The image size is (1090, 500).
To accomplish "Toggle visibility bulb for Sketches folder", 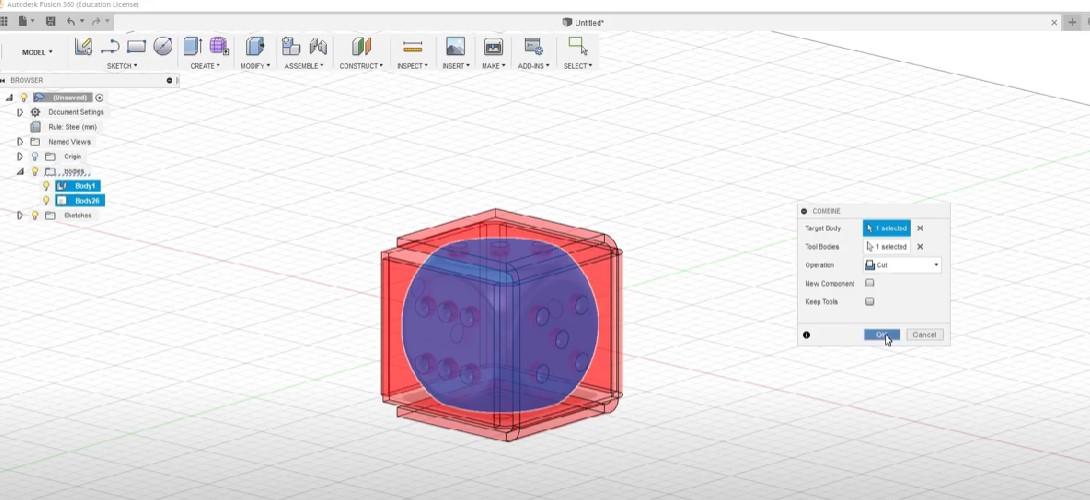I will click(35, 216).
